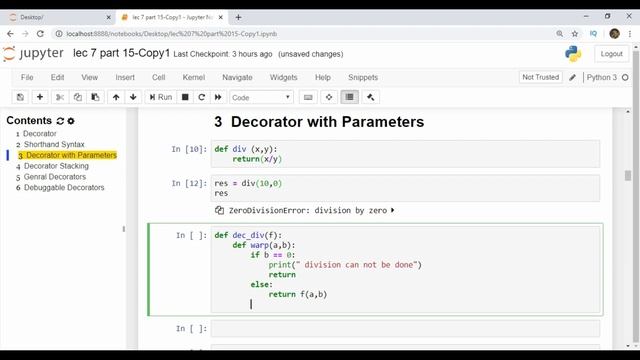The image size is (640, 360).
Task: Expand the ZeroDivisionError traceback arrow
Action: pos(392,210)
